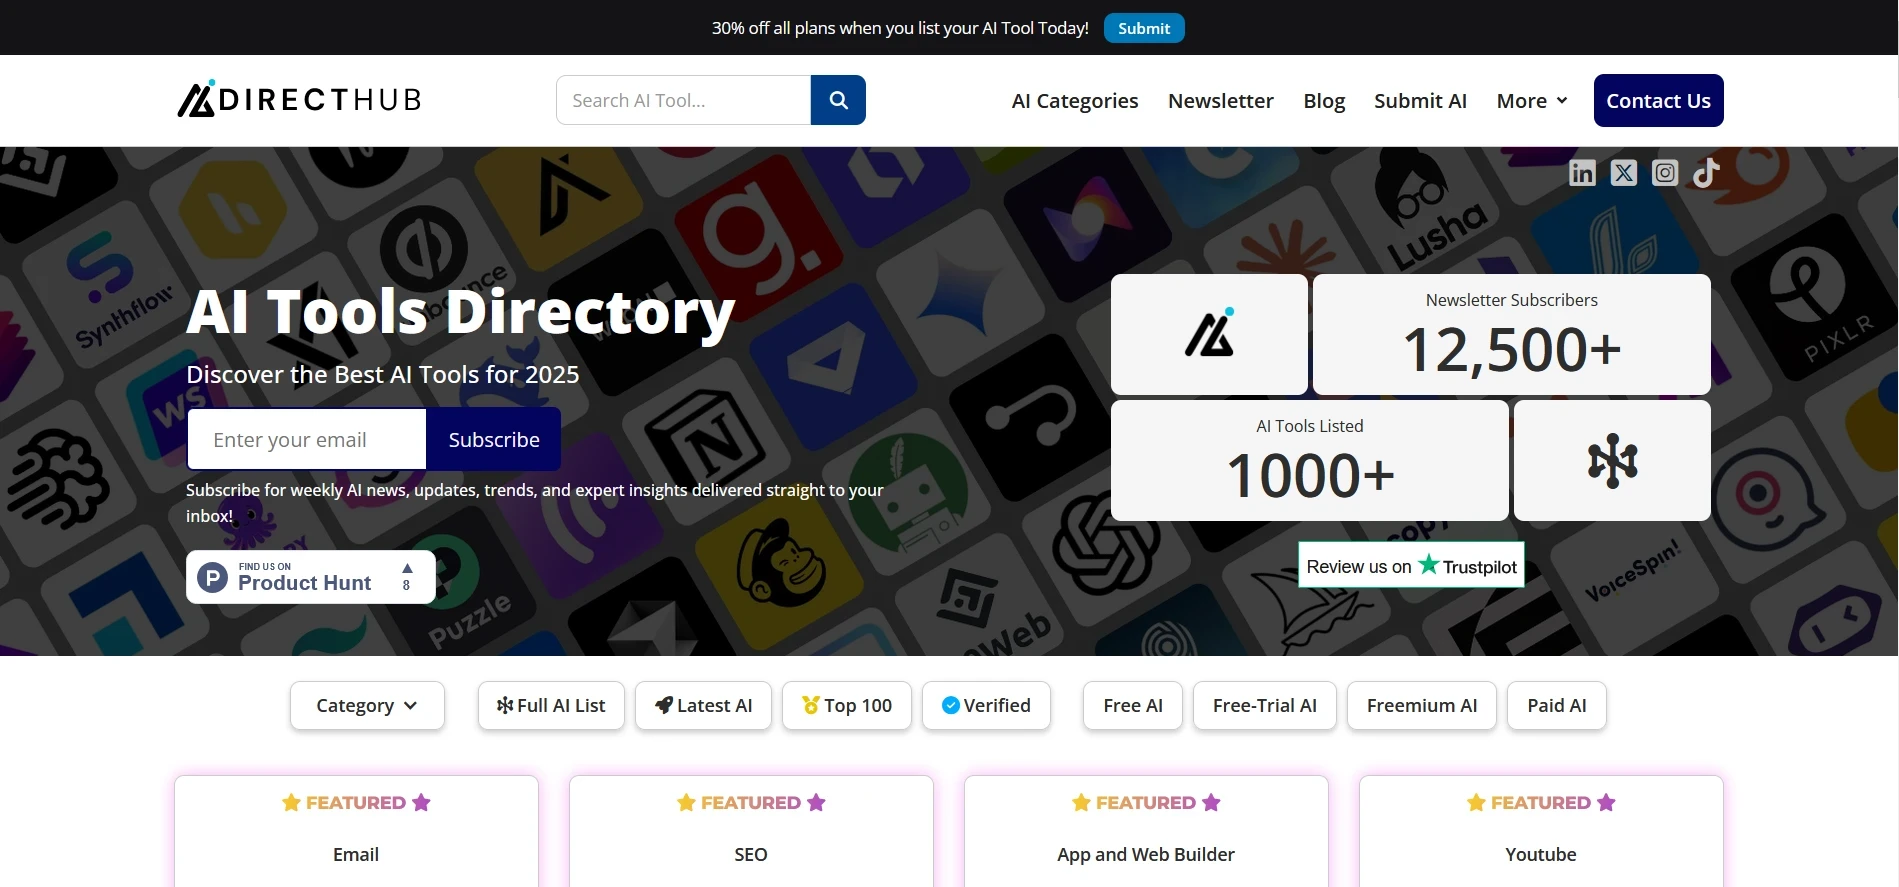Image resolution: width=1899 pixels, height=887 pixels.
Task: Filter by Freemium AI
Action: (x=1422, y=706)
